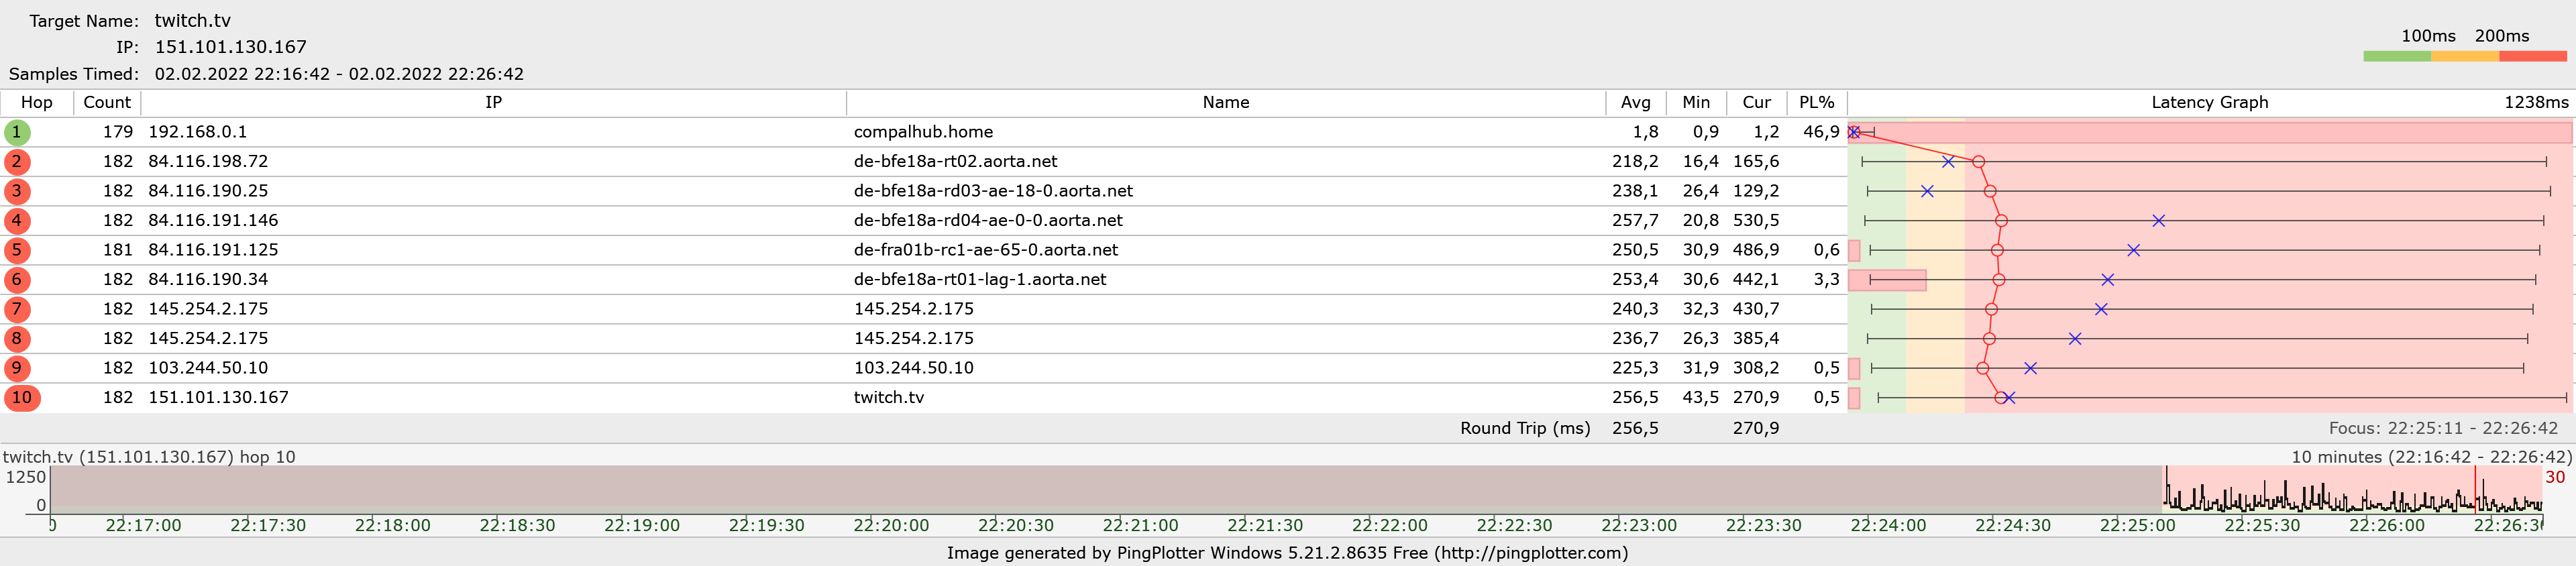Select the de-bfe18a-rt02.aorta.net row name
Screen dimensions: 2576x566
pyautogui.click(x=955, y=162)
